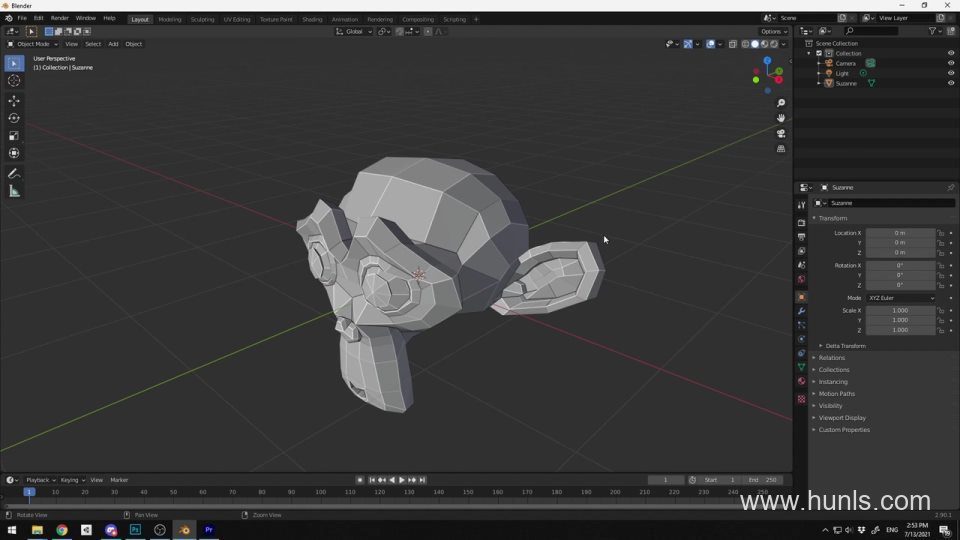960x540 pixels.
Task: Toggle viewport overlays button
Action: [710, 44]
